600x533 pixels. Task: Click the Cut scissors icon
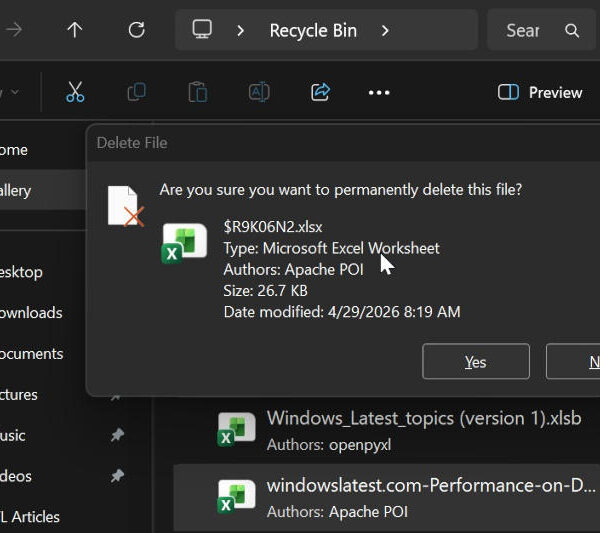[x=75, y=92]
